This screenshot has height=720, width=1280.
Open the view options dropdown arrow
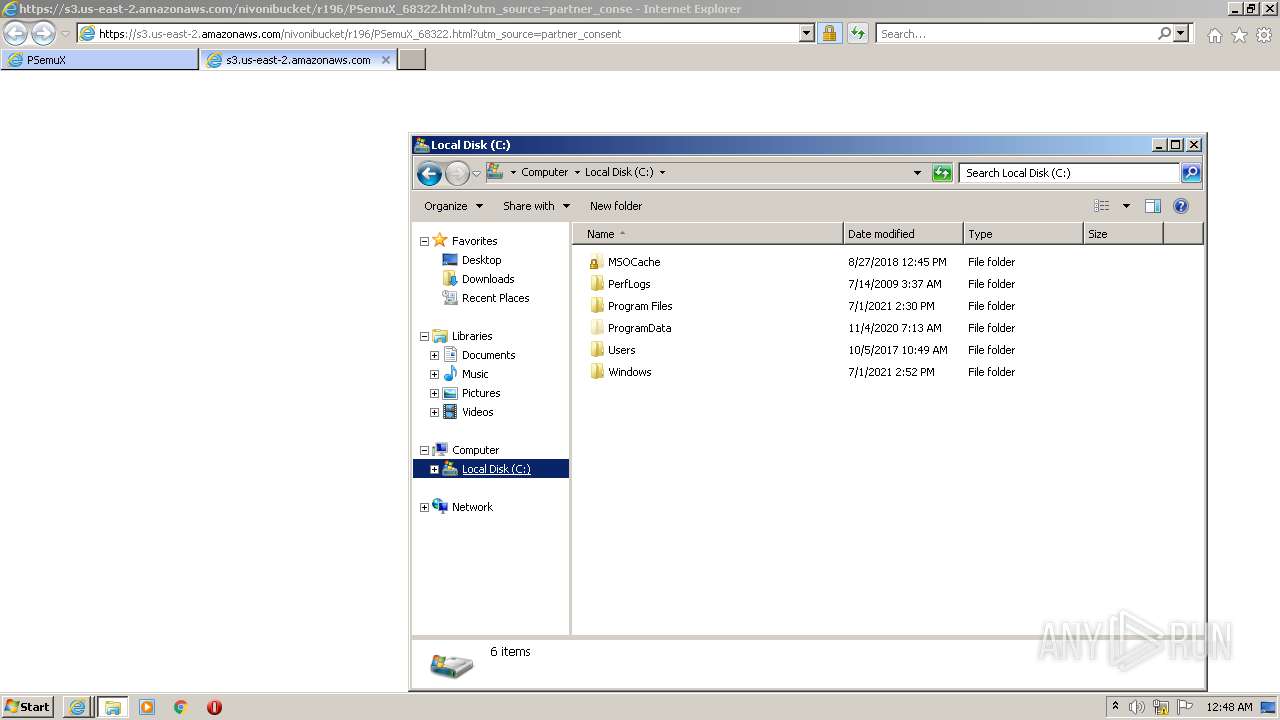pos(1126,206)
